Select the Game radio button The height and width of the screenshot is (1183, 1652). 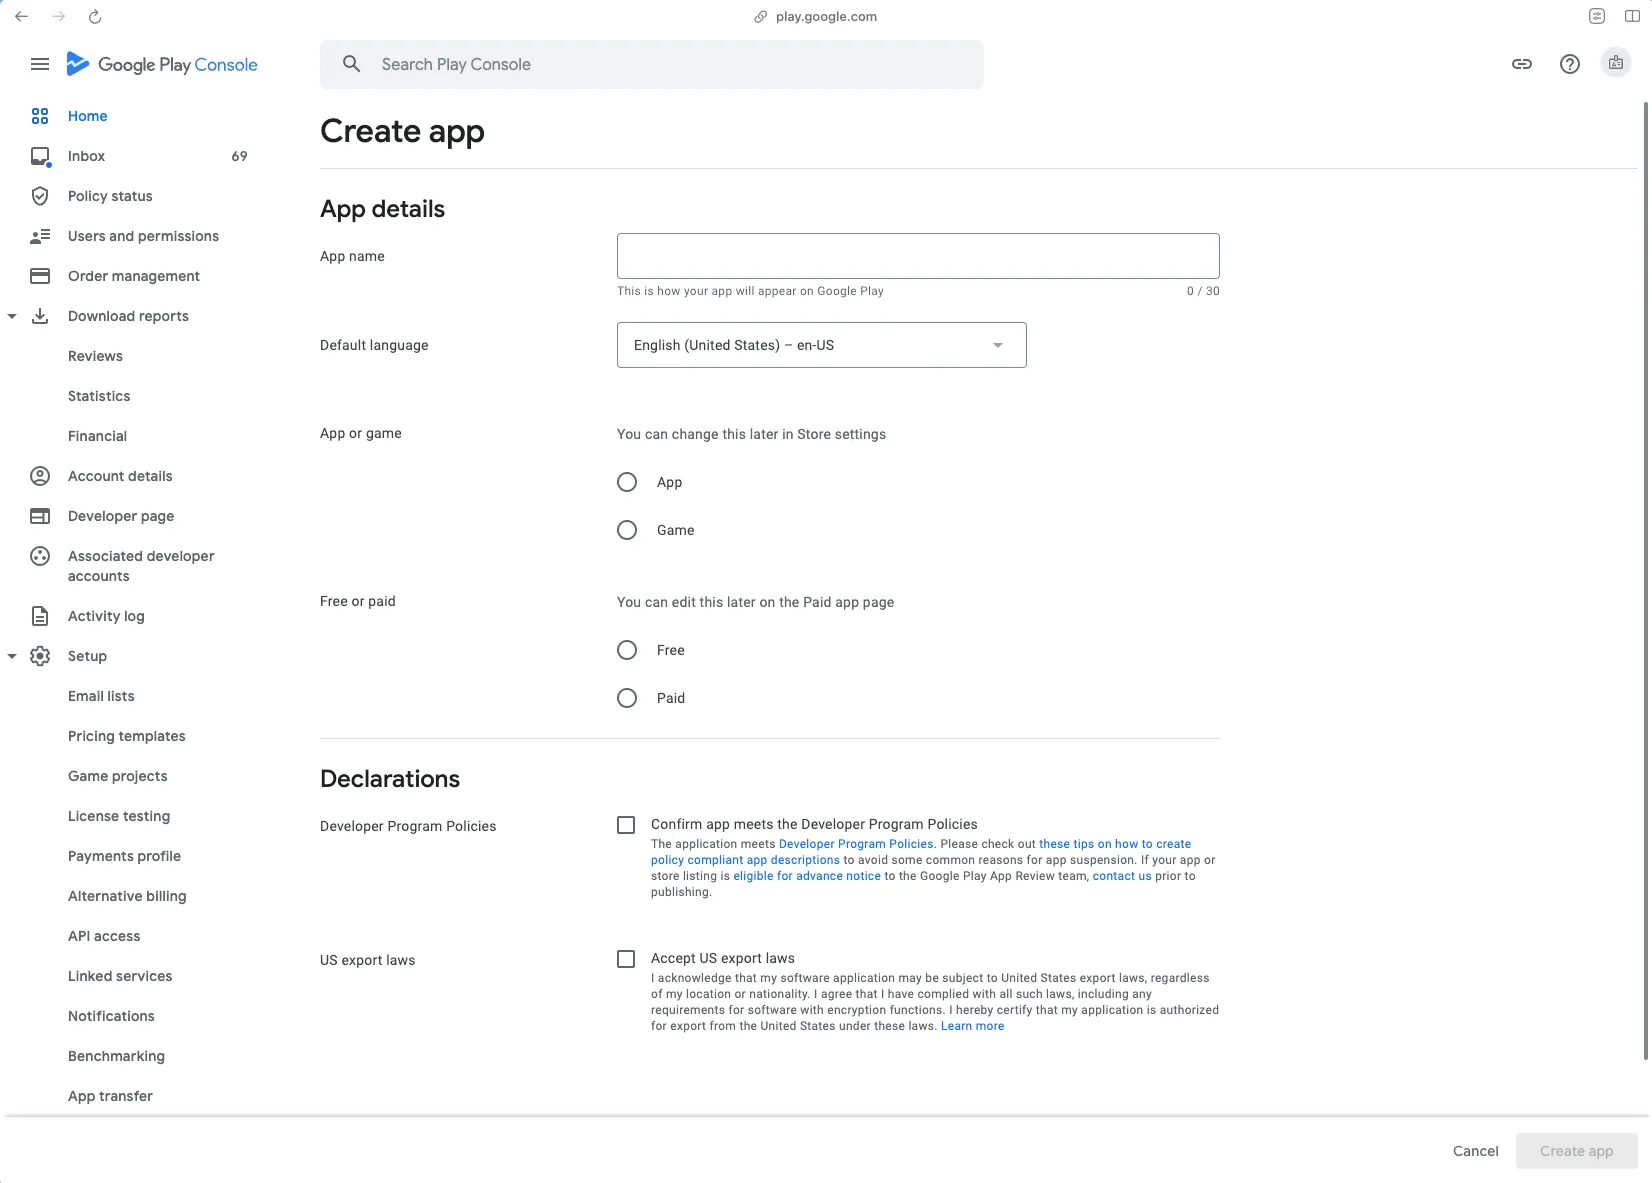627,530
